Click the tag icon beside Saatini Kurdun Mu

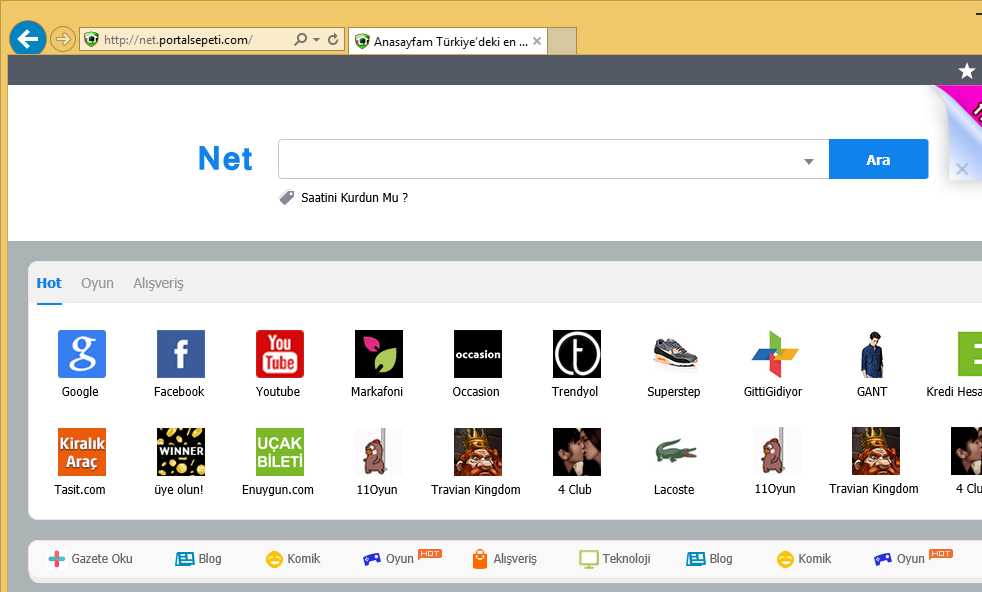(286, 197)
